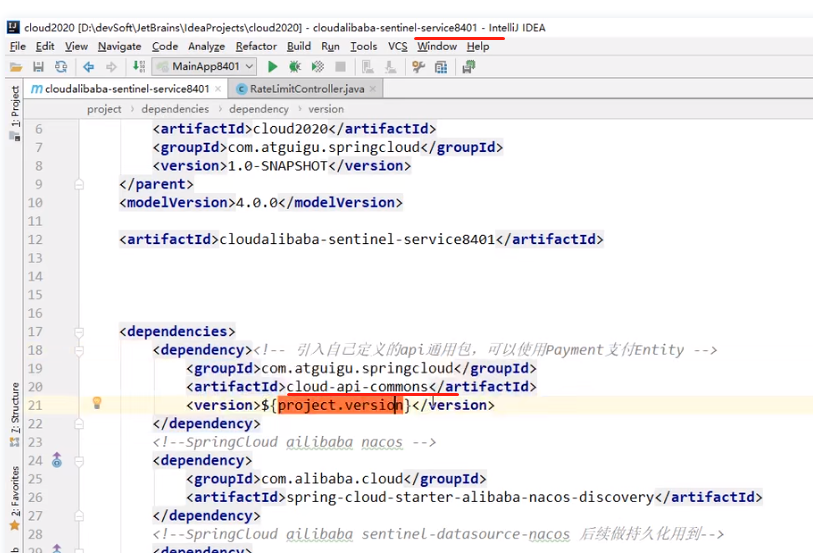Collapse the nacos dependency fold at line 24
Image resolution: width=813 pixels, height=553 pixels.
pos(79,461)
